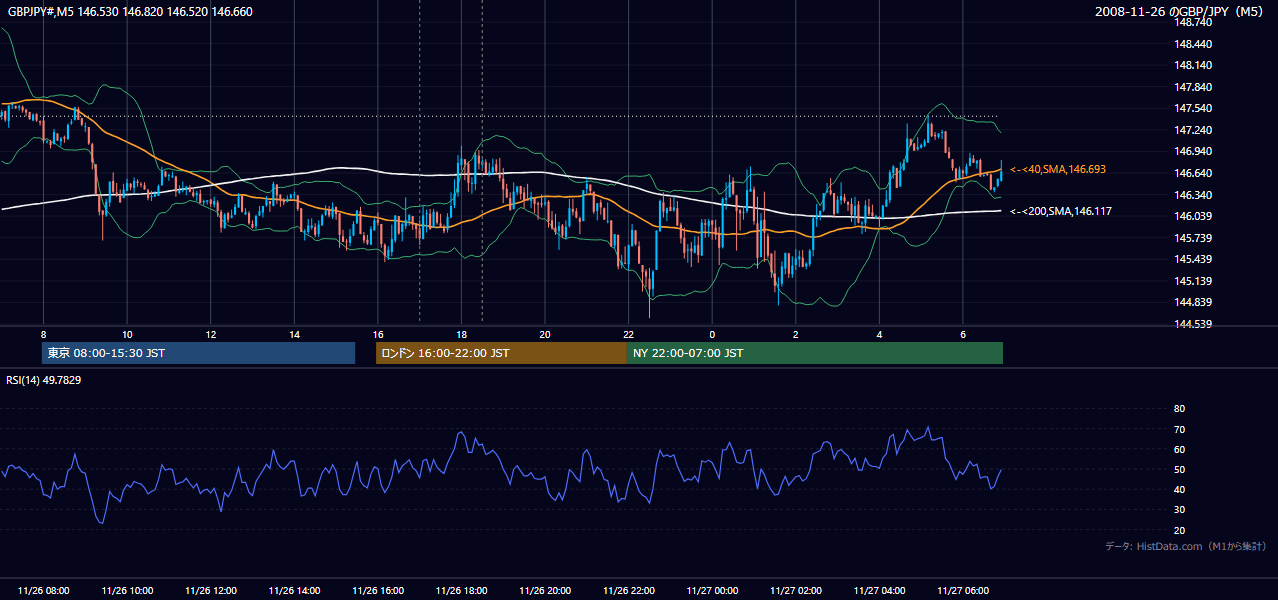Click the RSI 40 level label
Viewport: 1278px width, 600px height.
click(x=1179, y=489)
